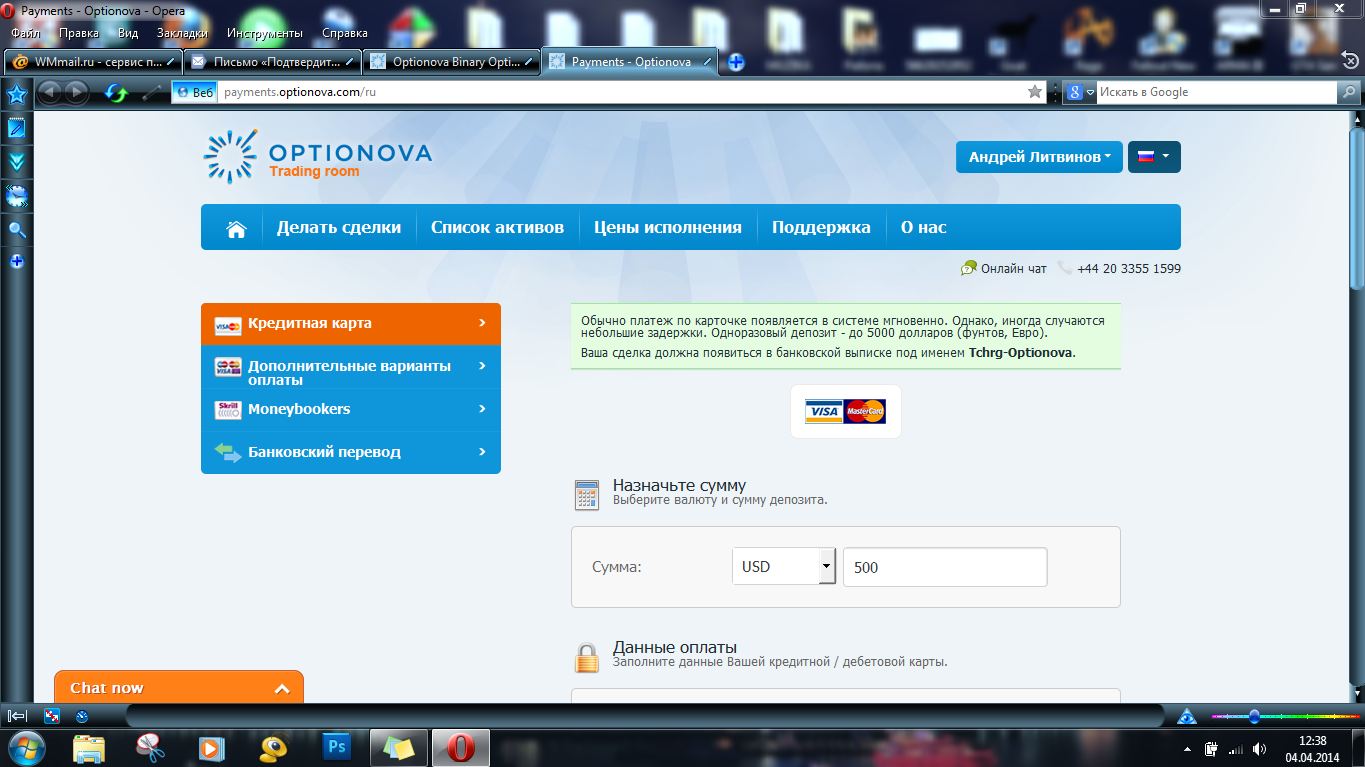Reload the page with the refresh icon
This screenshot has height=767, width=1365.
coord(117,93)
